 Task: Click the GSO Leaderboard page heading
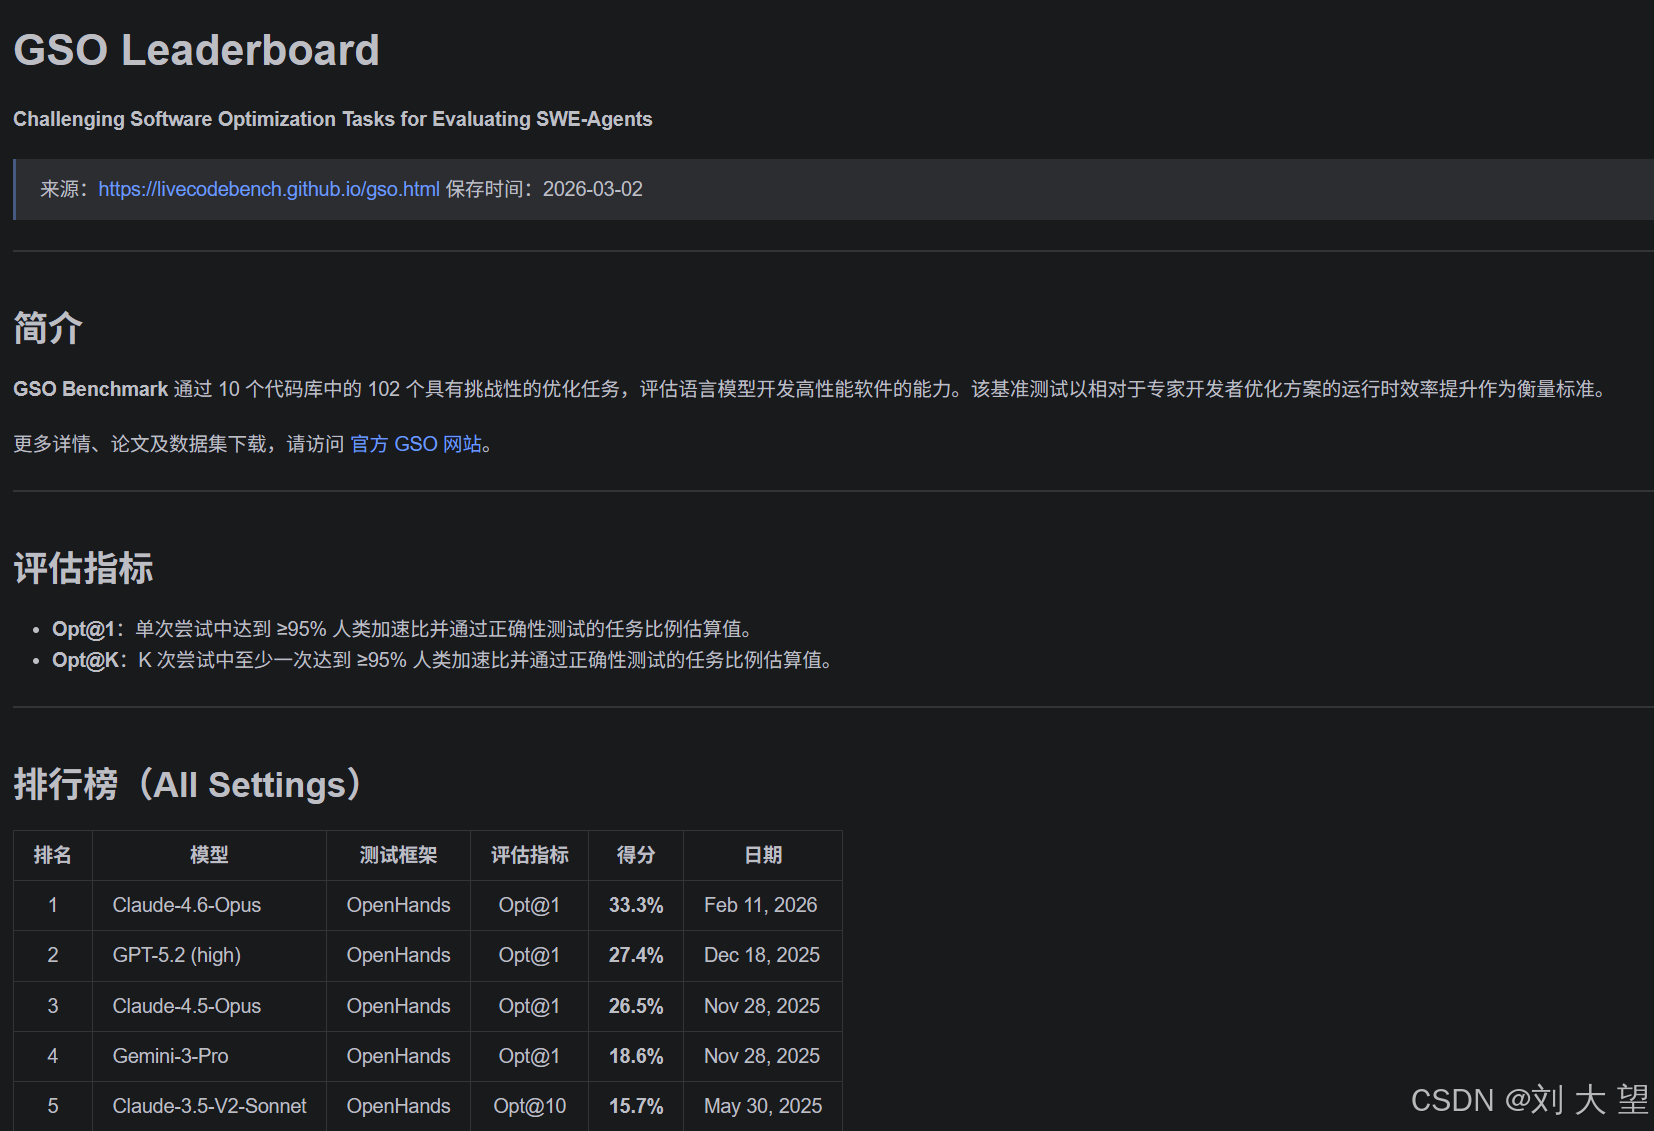[x=196, y=50]
